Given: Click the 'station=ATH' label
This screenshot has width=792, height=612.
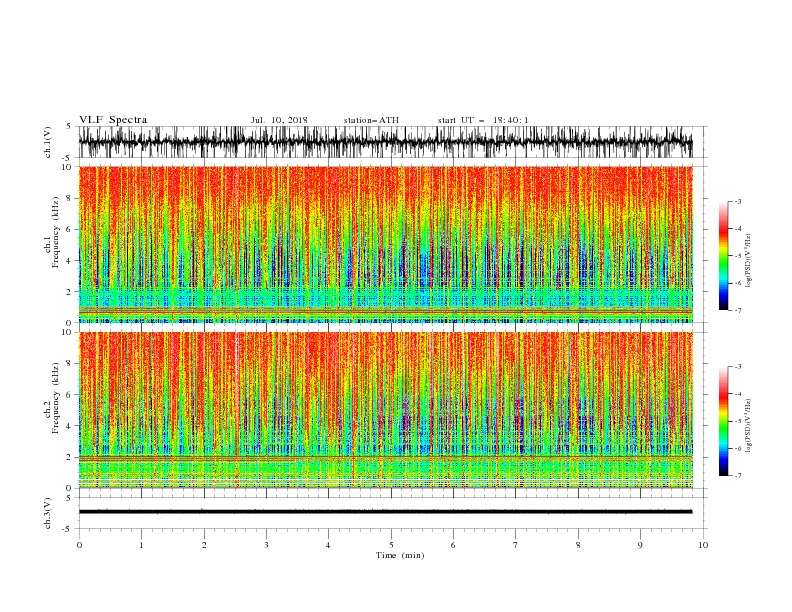Looking at the screenshot, I should [x=371, y=120].
